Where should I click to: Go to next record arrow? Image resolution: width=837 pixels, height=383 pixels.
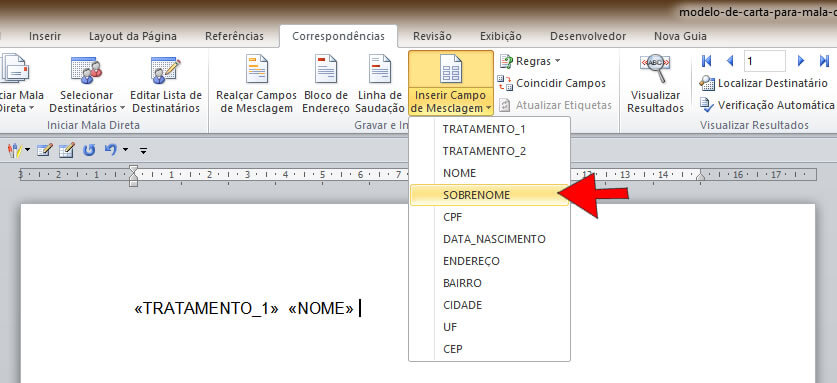[801, 61]
